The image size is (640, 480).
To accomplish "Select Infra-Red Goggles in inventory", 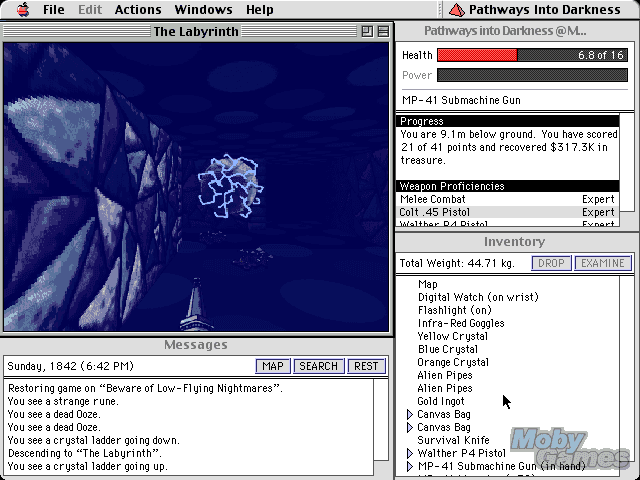I will 461,323.
